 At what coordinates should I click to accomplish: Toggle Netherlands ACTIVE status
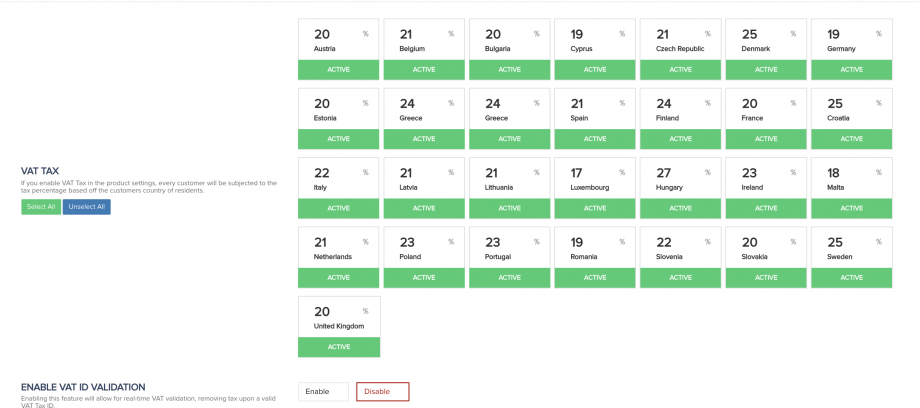click(338, 277)
